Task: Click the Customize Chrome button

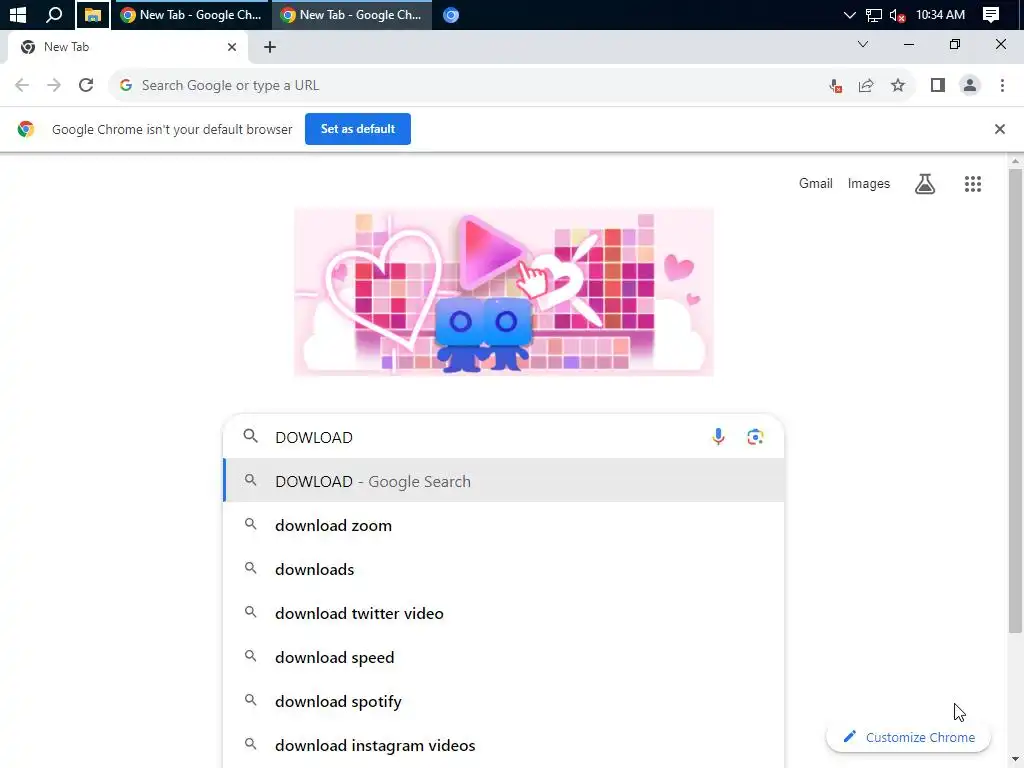Action: pyautogui.click(x=908, y=737)
